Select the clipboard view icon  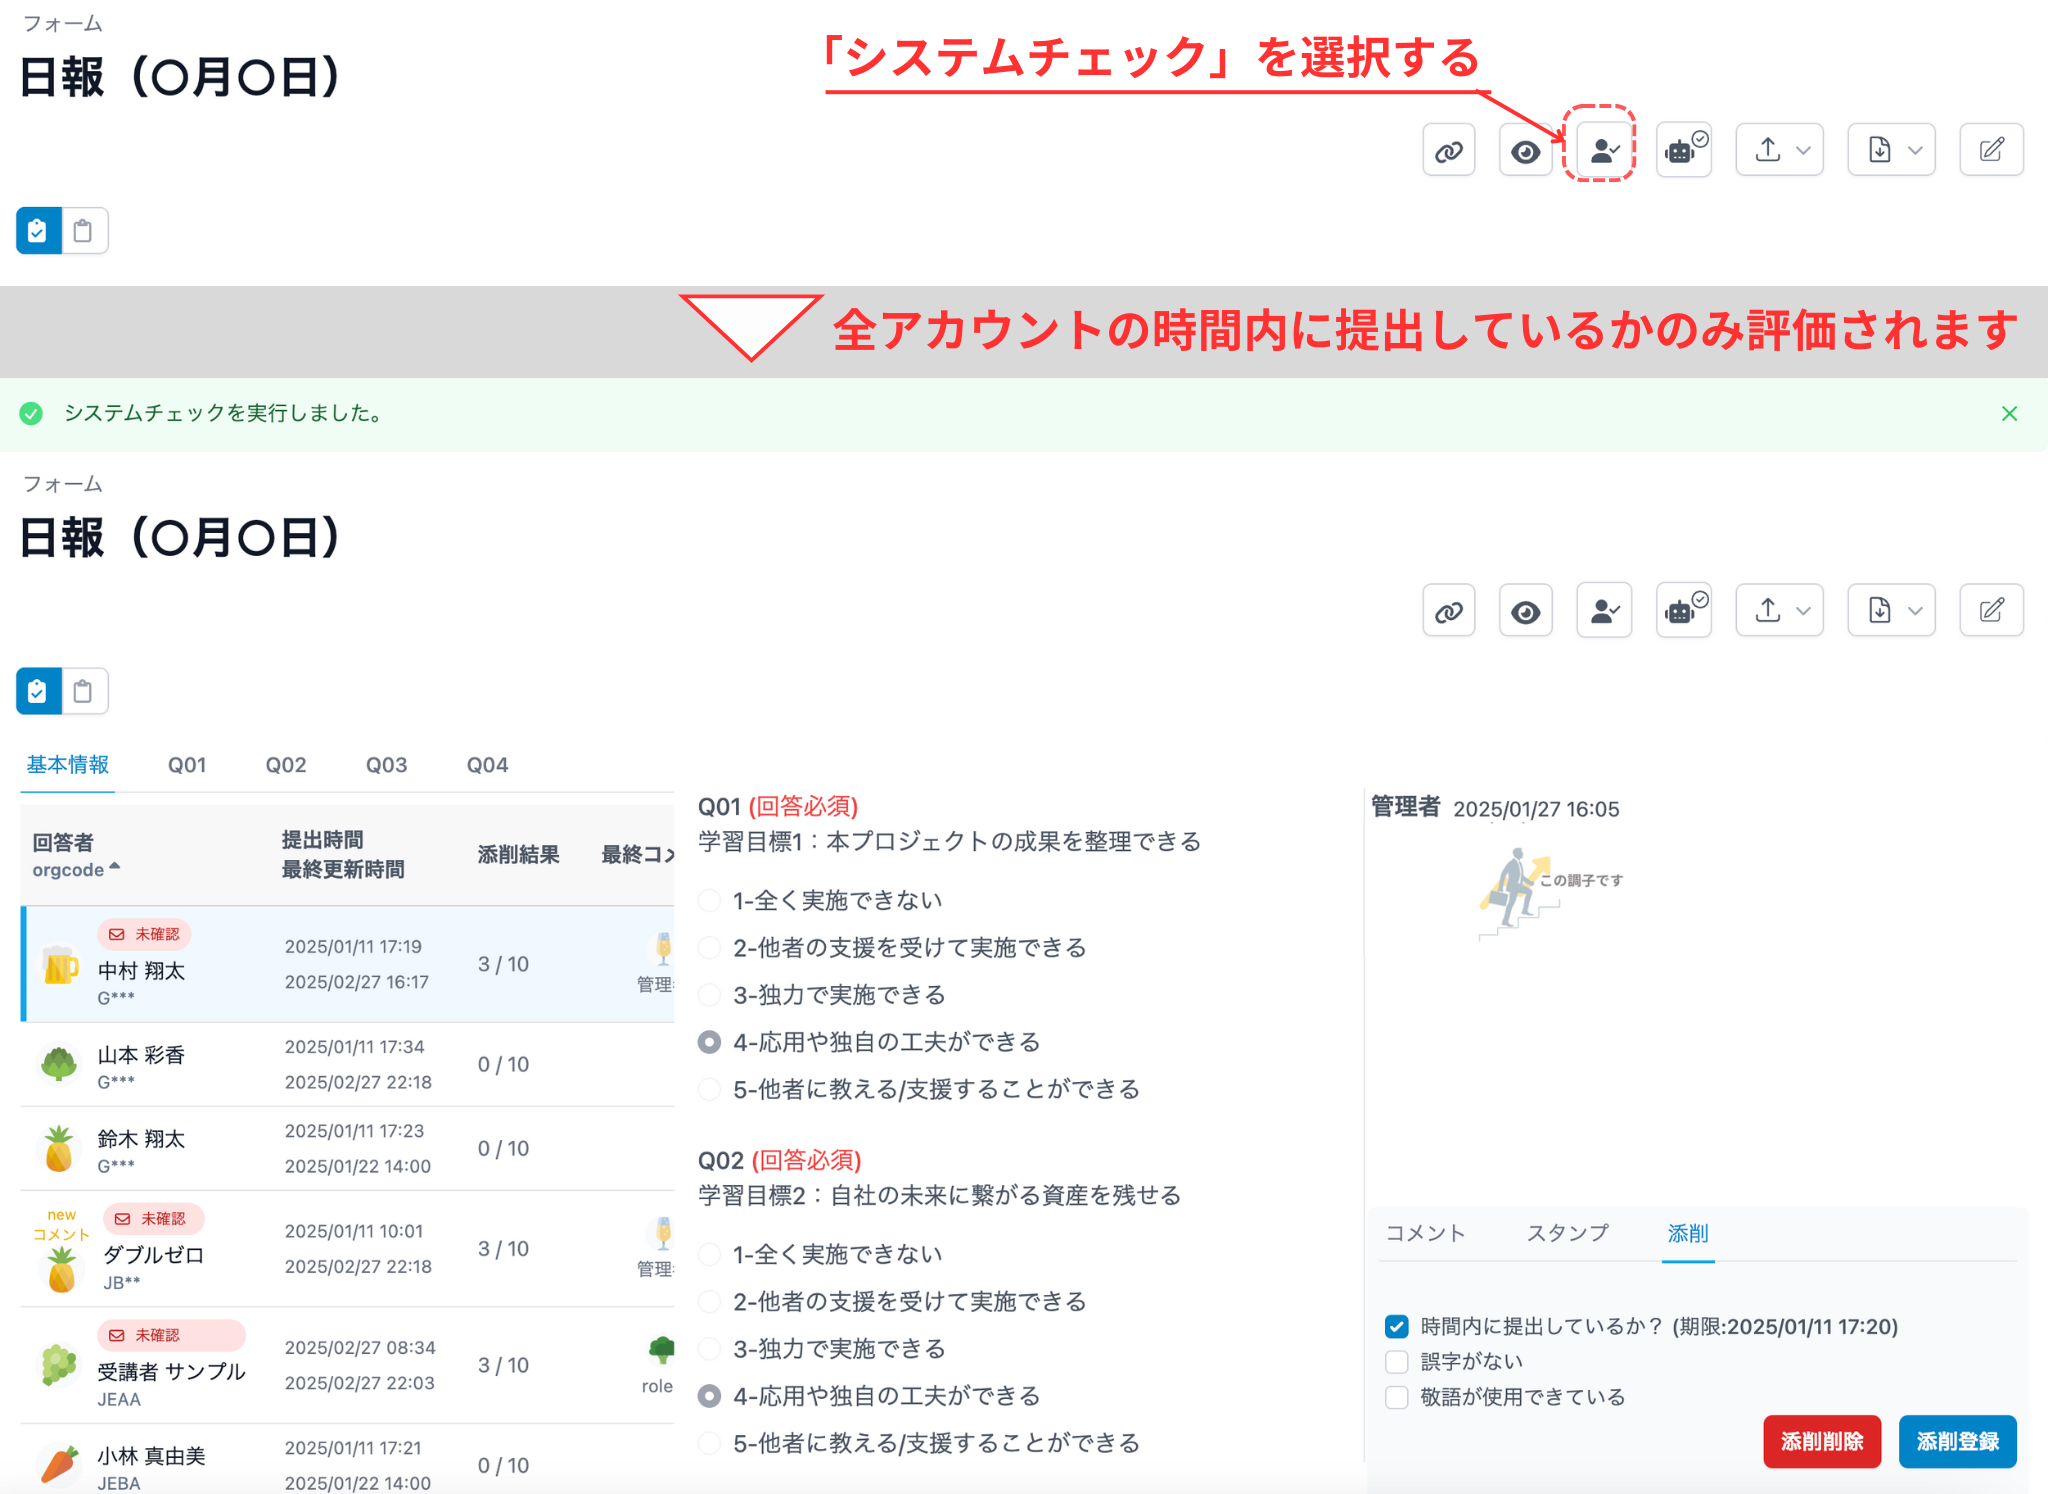(x=83, y=691)
